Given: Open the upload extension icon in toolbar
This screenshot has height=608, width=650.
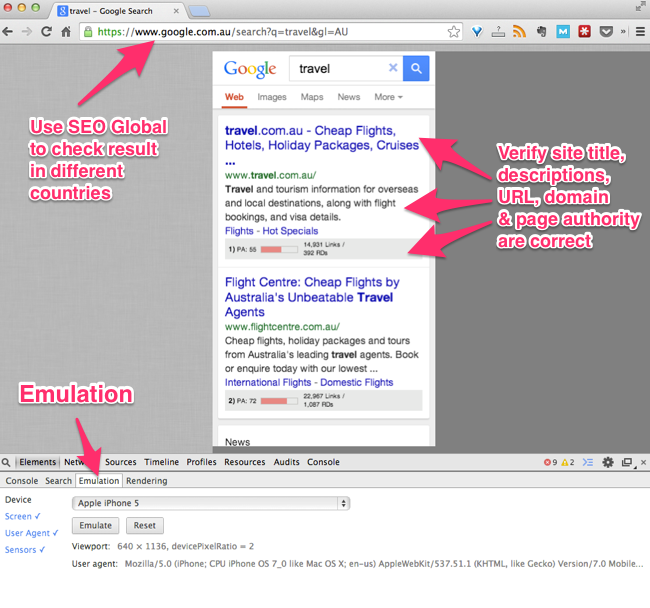Looking at the screenshot, I should pyautogui.click(x=498, y=31).
